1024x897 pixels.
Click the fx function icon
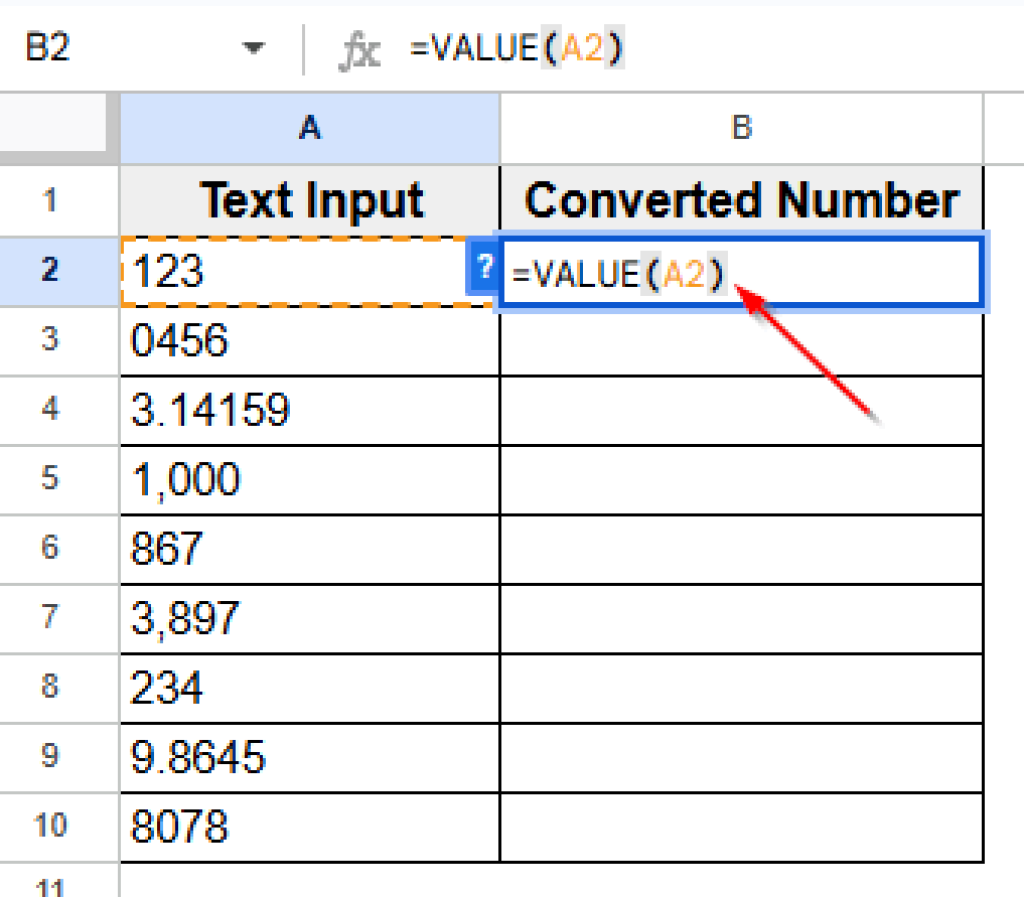point(362,47)
